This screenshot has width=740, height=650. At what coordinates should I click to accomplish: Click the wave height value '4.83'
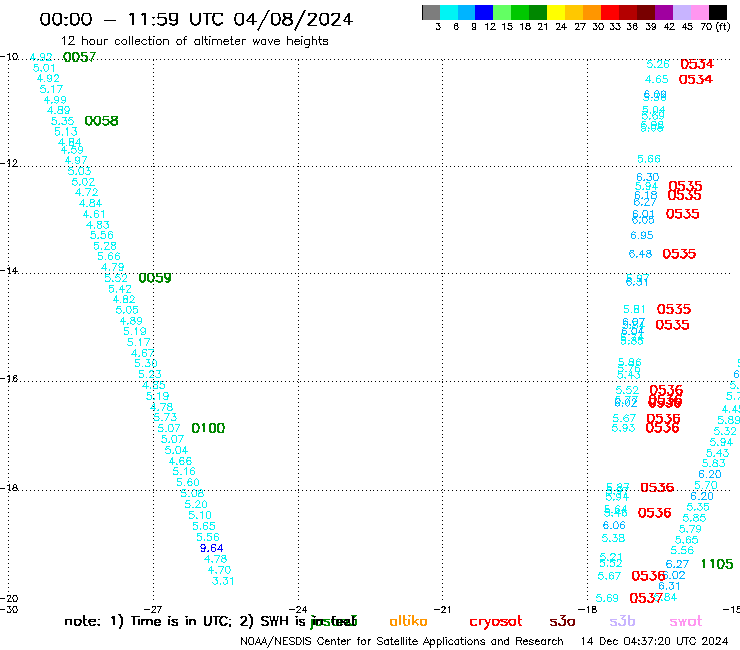point(98,225)
